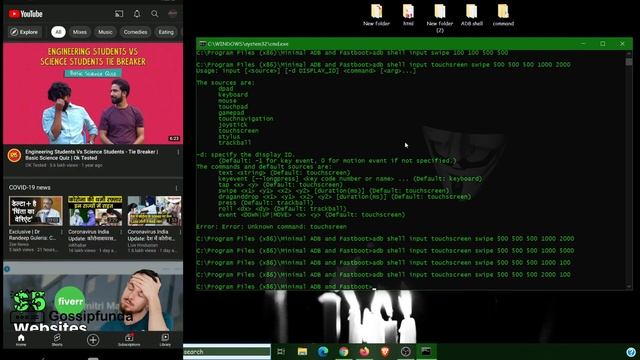Click the cmd.exe title bar icon
640x360 pixels.
tap(202, 44)
